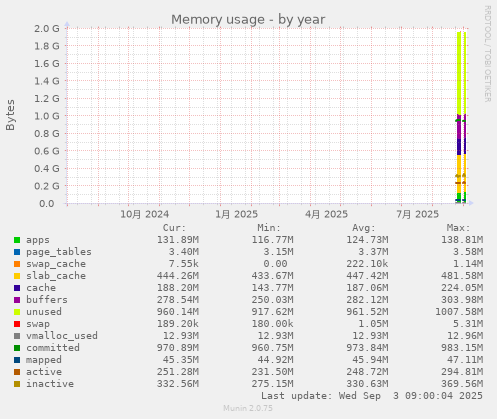Click the 'Avg:' column header

click(x=364, y=228)
